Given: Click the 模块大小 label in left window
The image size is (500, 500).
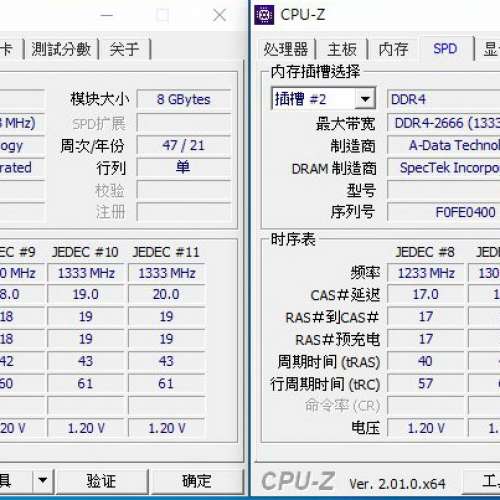Looking at the screenshot, I should click(100, 99).
